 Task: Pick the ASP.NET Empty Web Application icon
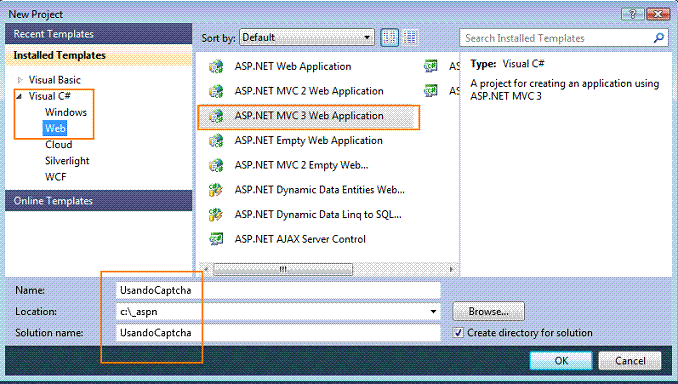point(216,141)
